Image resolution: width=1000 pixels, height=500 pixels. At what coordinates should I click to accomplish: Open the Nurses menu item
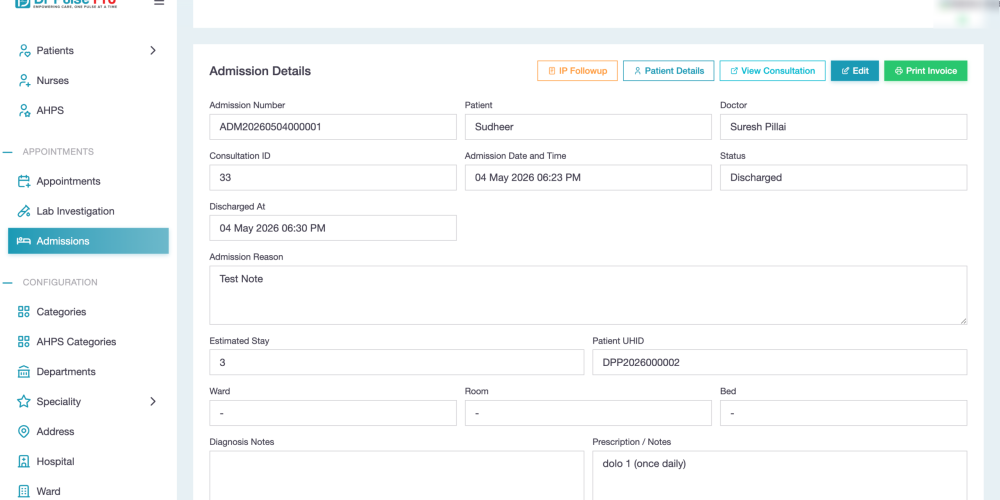(88, 80)
